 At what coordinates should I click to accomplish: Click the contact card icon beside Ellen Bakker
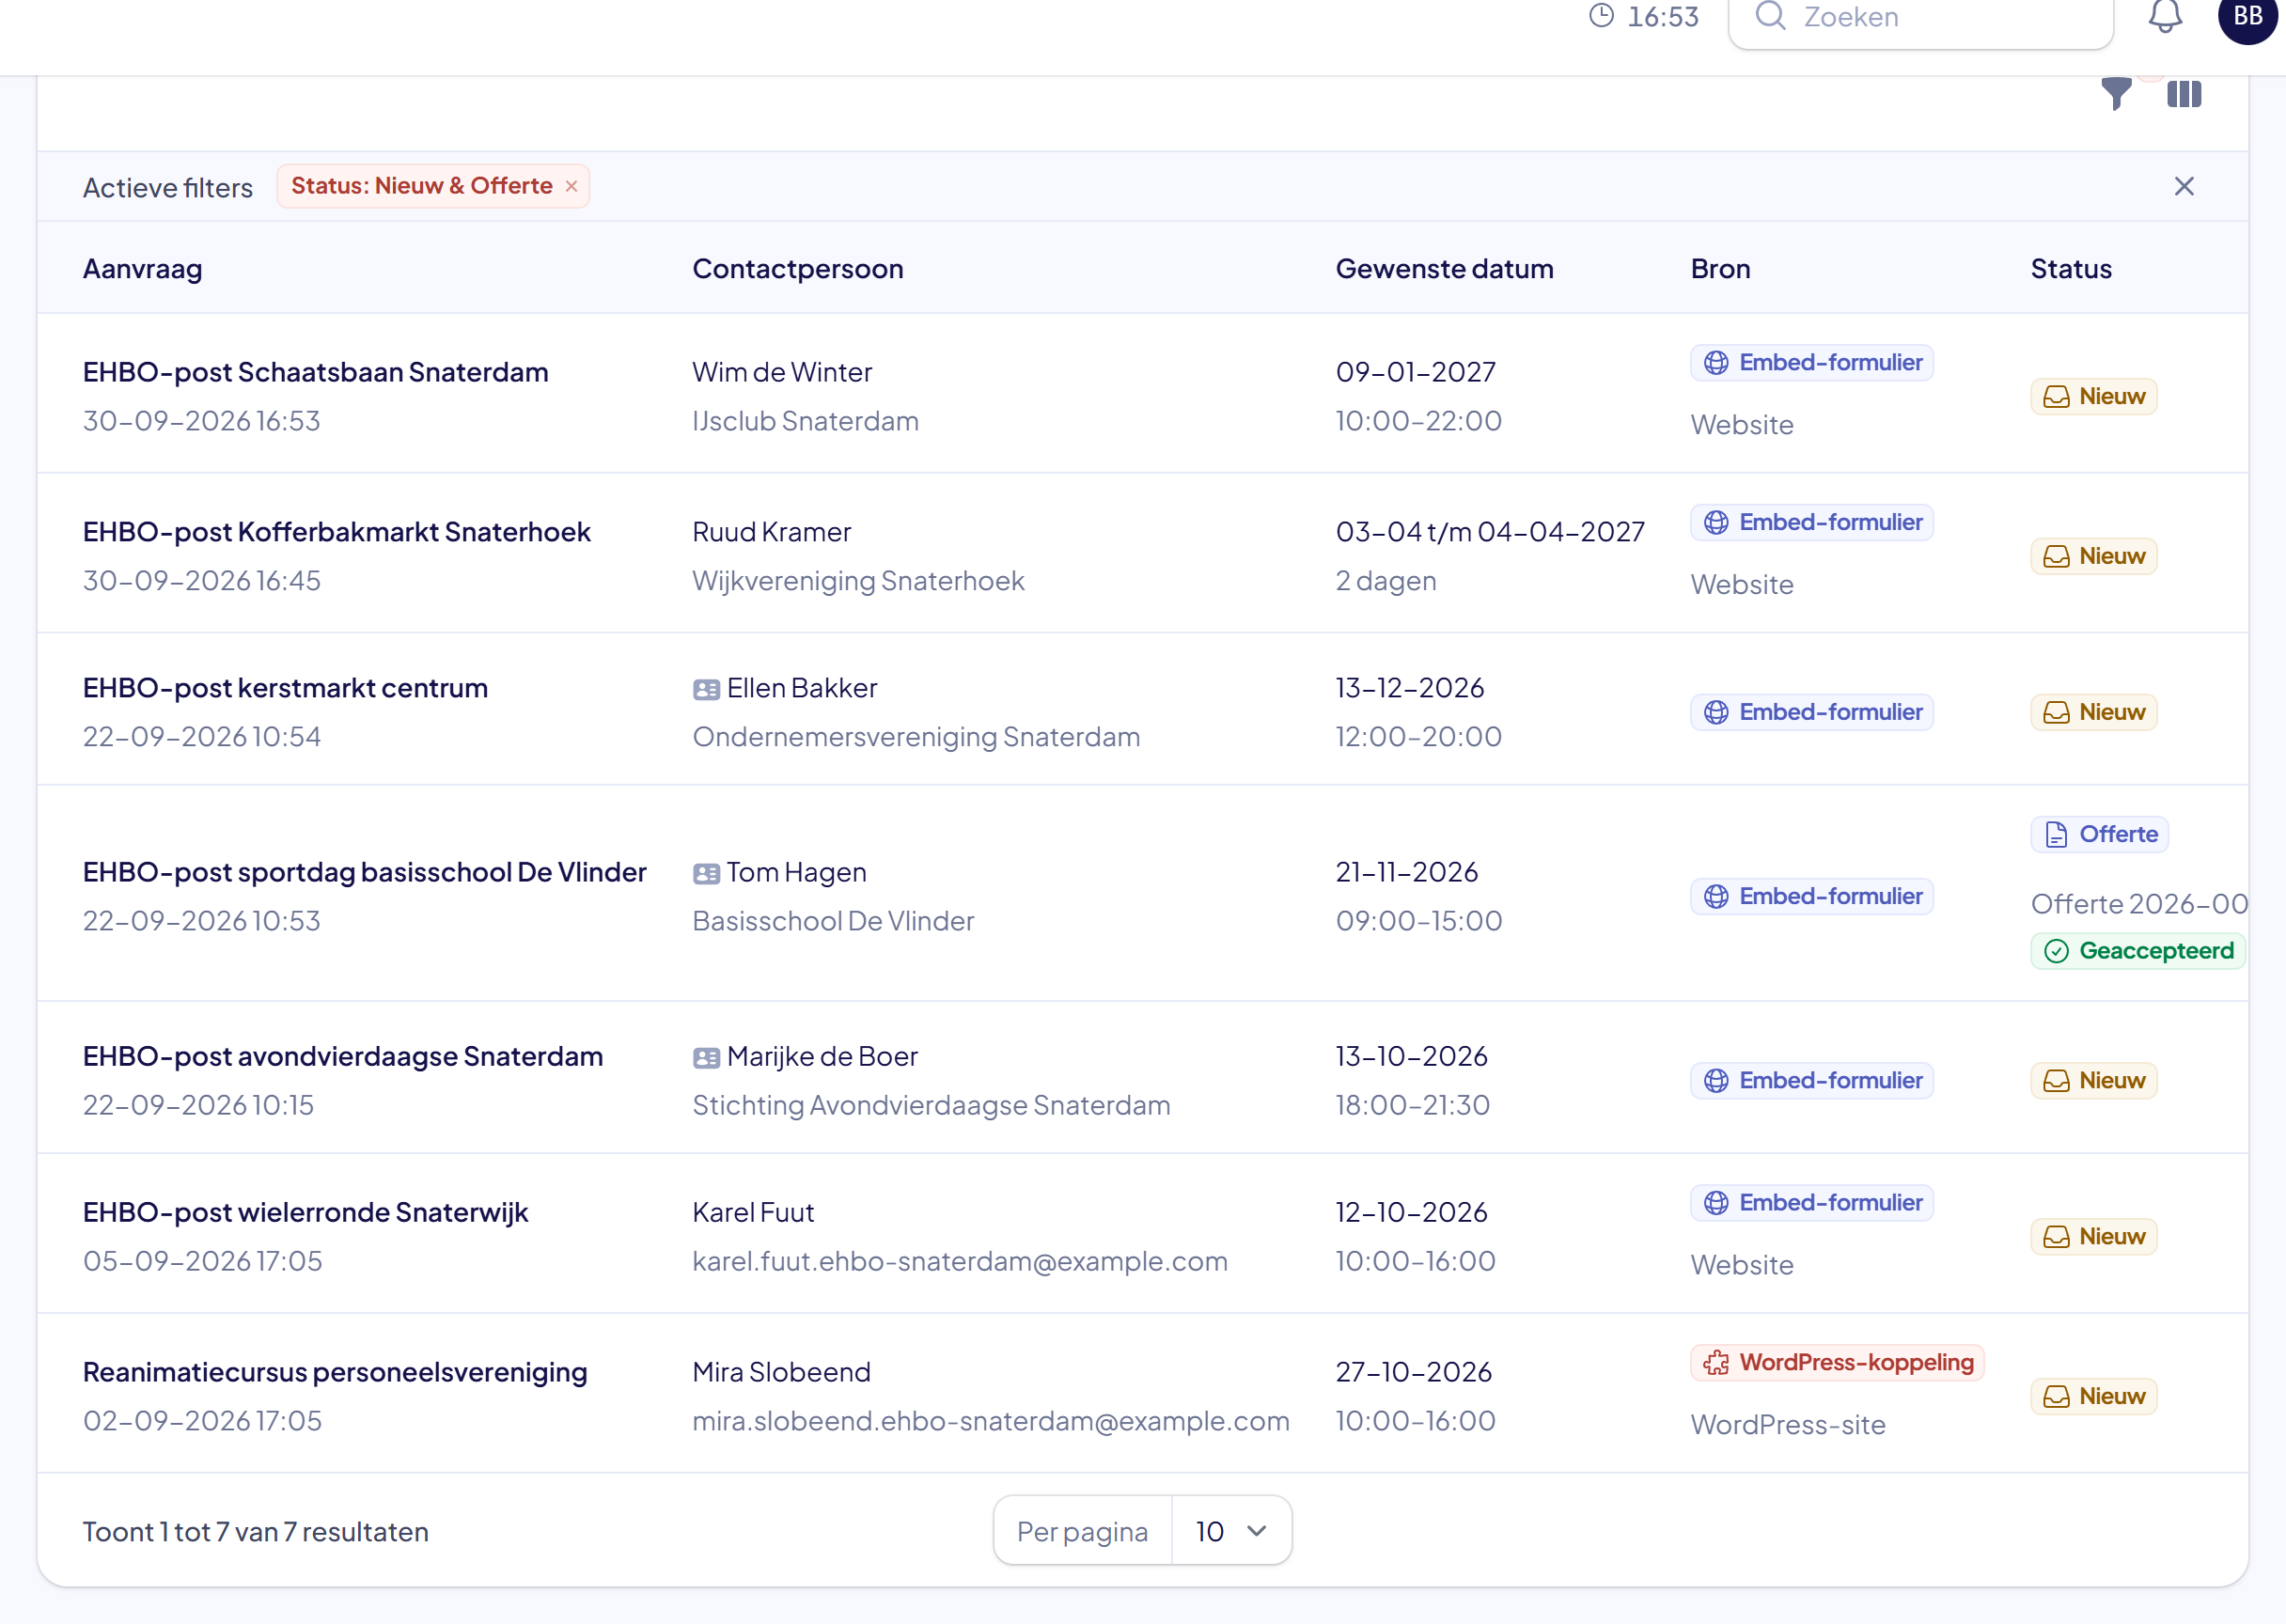pos(706,690)
